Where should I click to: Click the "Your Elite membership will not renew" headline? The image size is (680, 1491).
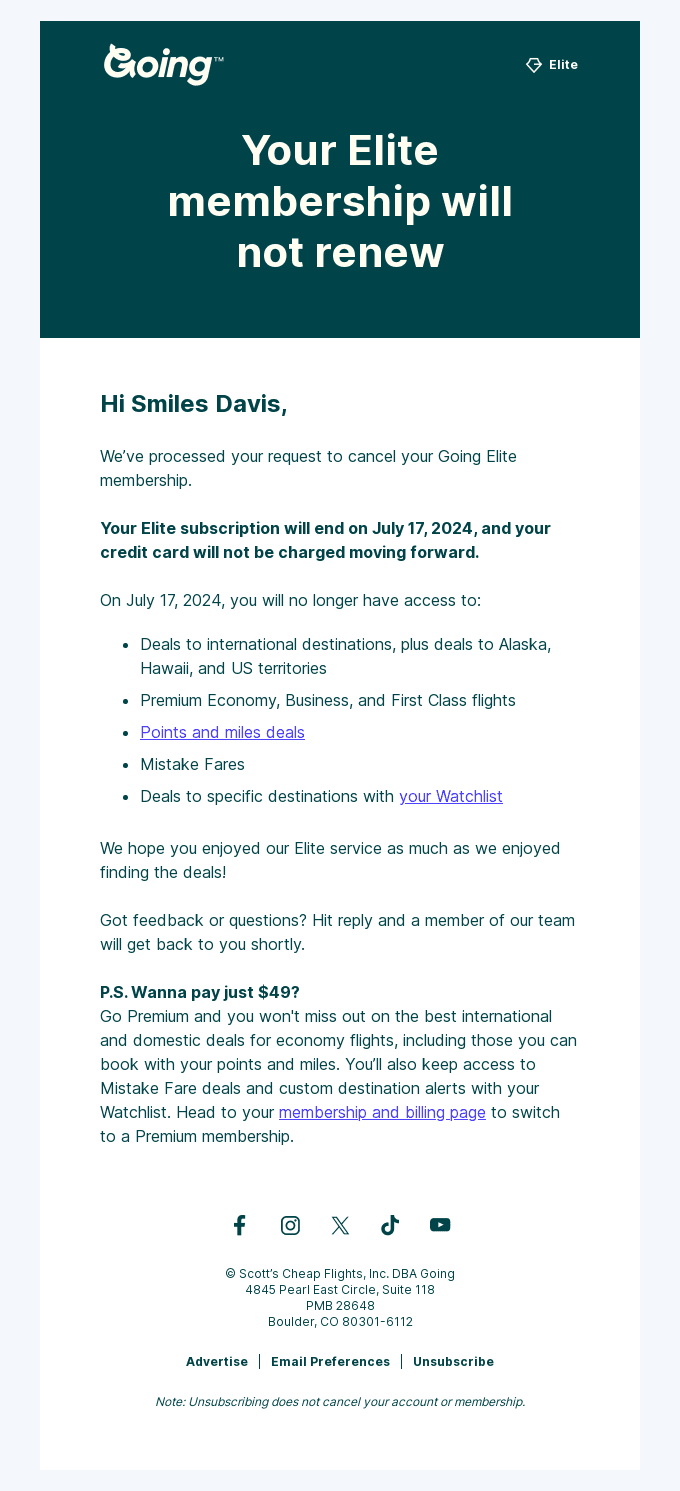click(340, 201)
